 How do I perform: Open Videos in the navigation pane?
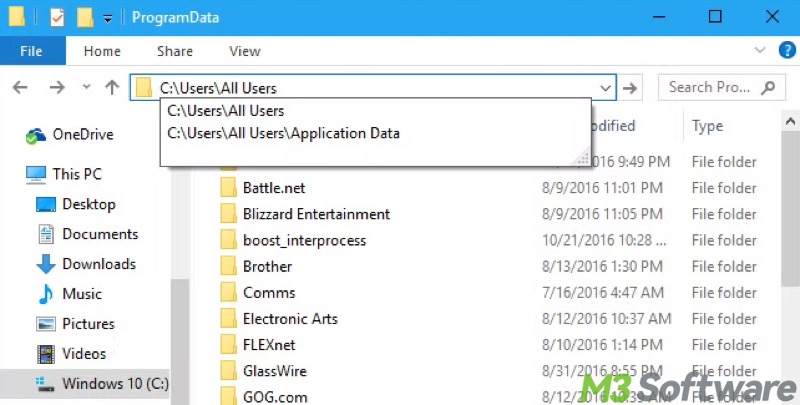point(84,353)
